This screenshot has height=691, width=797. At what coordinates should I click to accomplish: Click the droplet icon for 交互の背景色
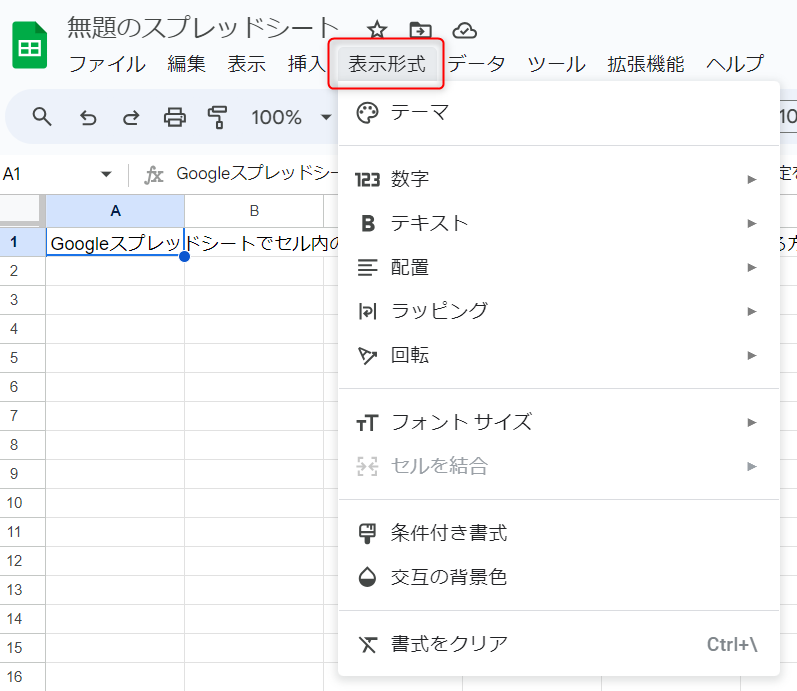click(367, 577)
